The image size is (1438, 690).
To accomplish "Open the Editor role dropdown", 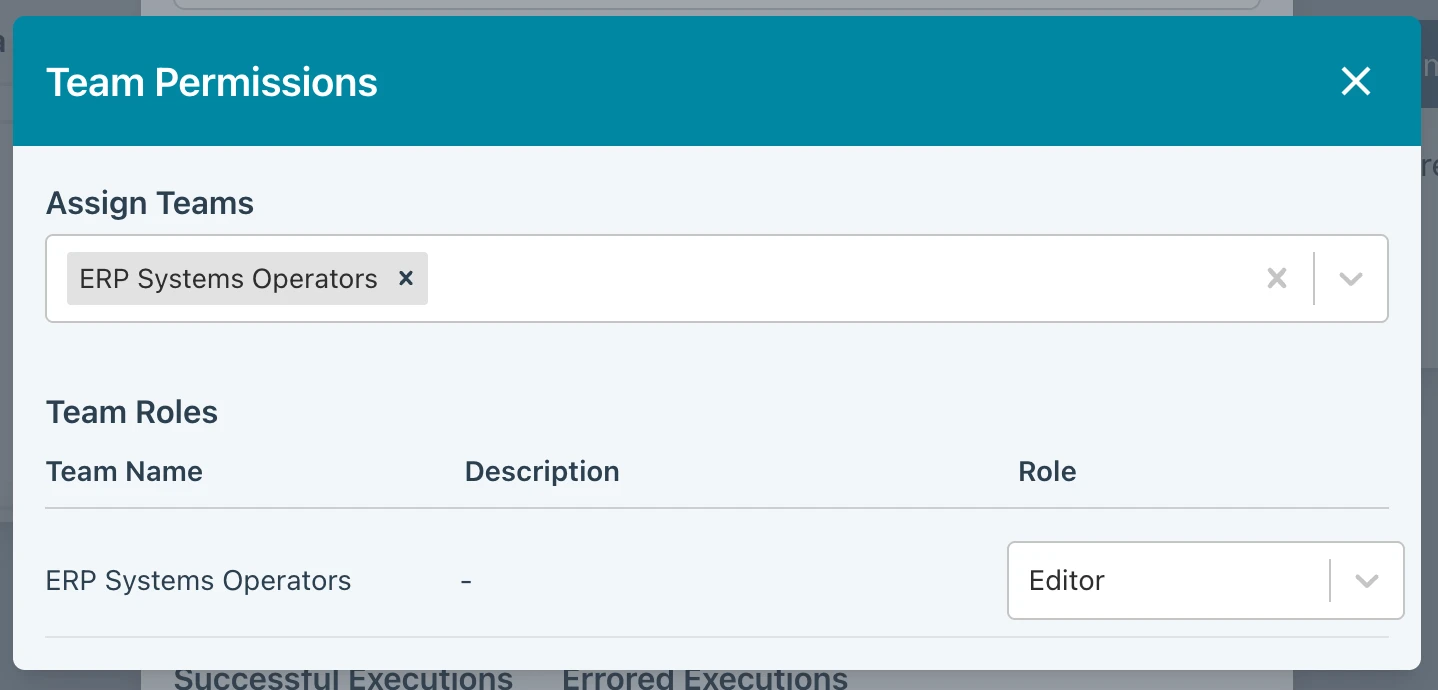I will tap(1168, 581).
